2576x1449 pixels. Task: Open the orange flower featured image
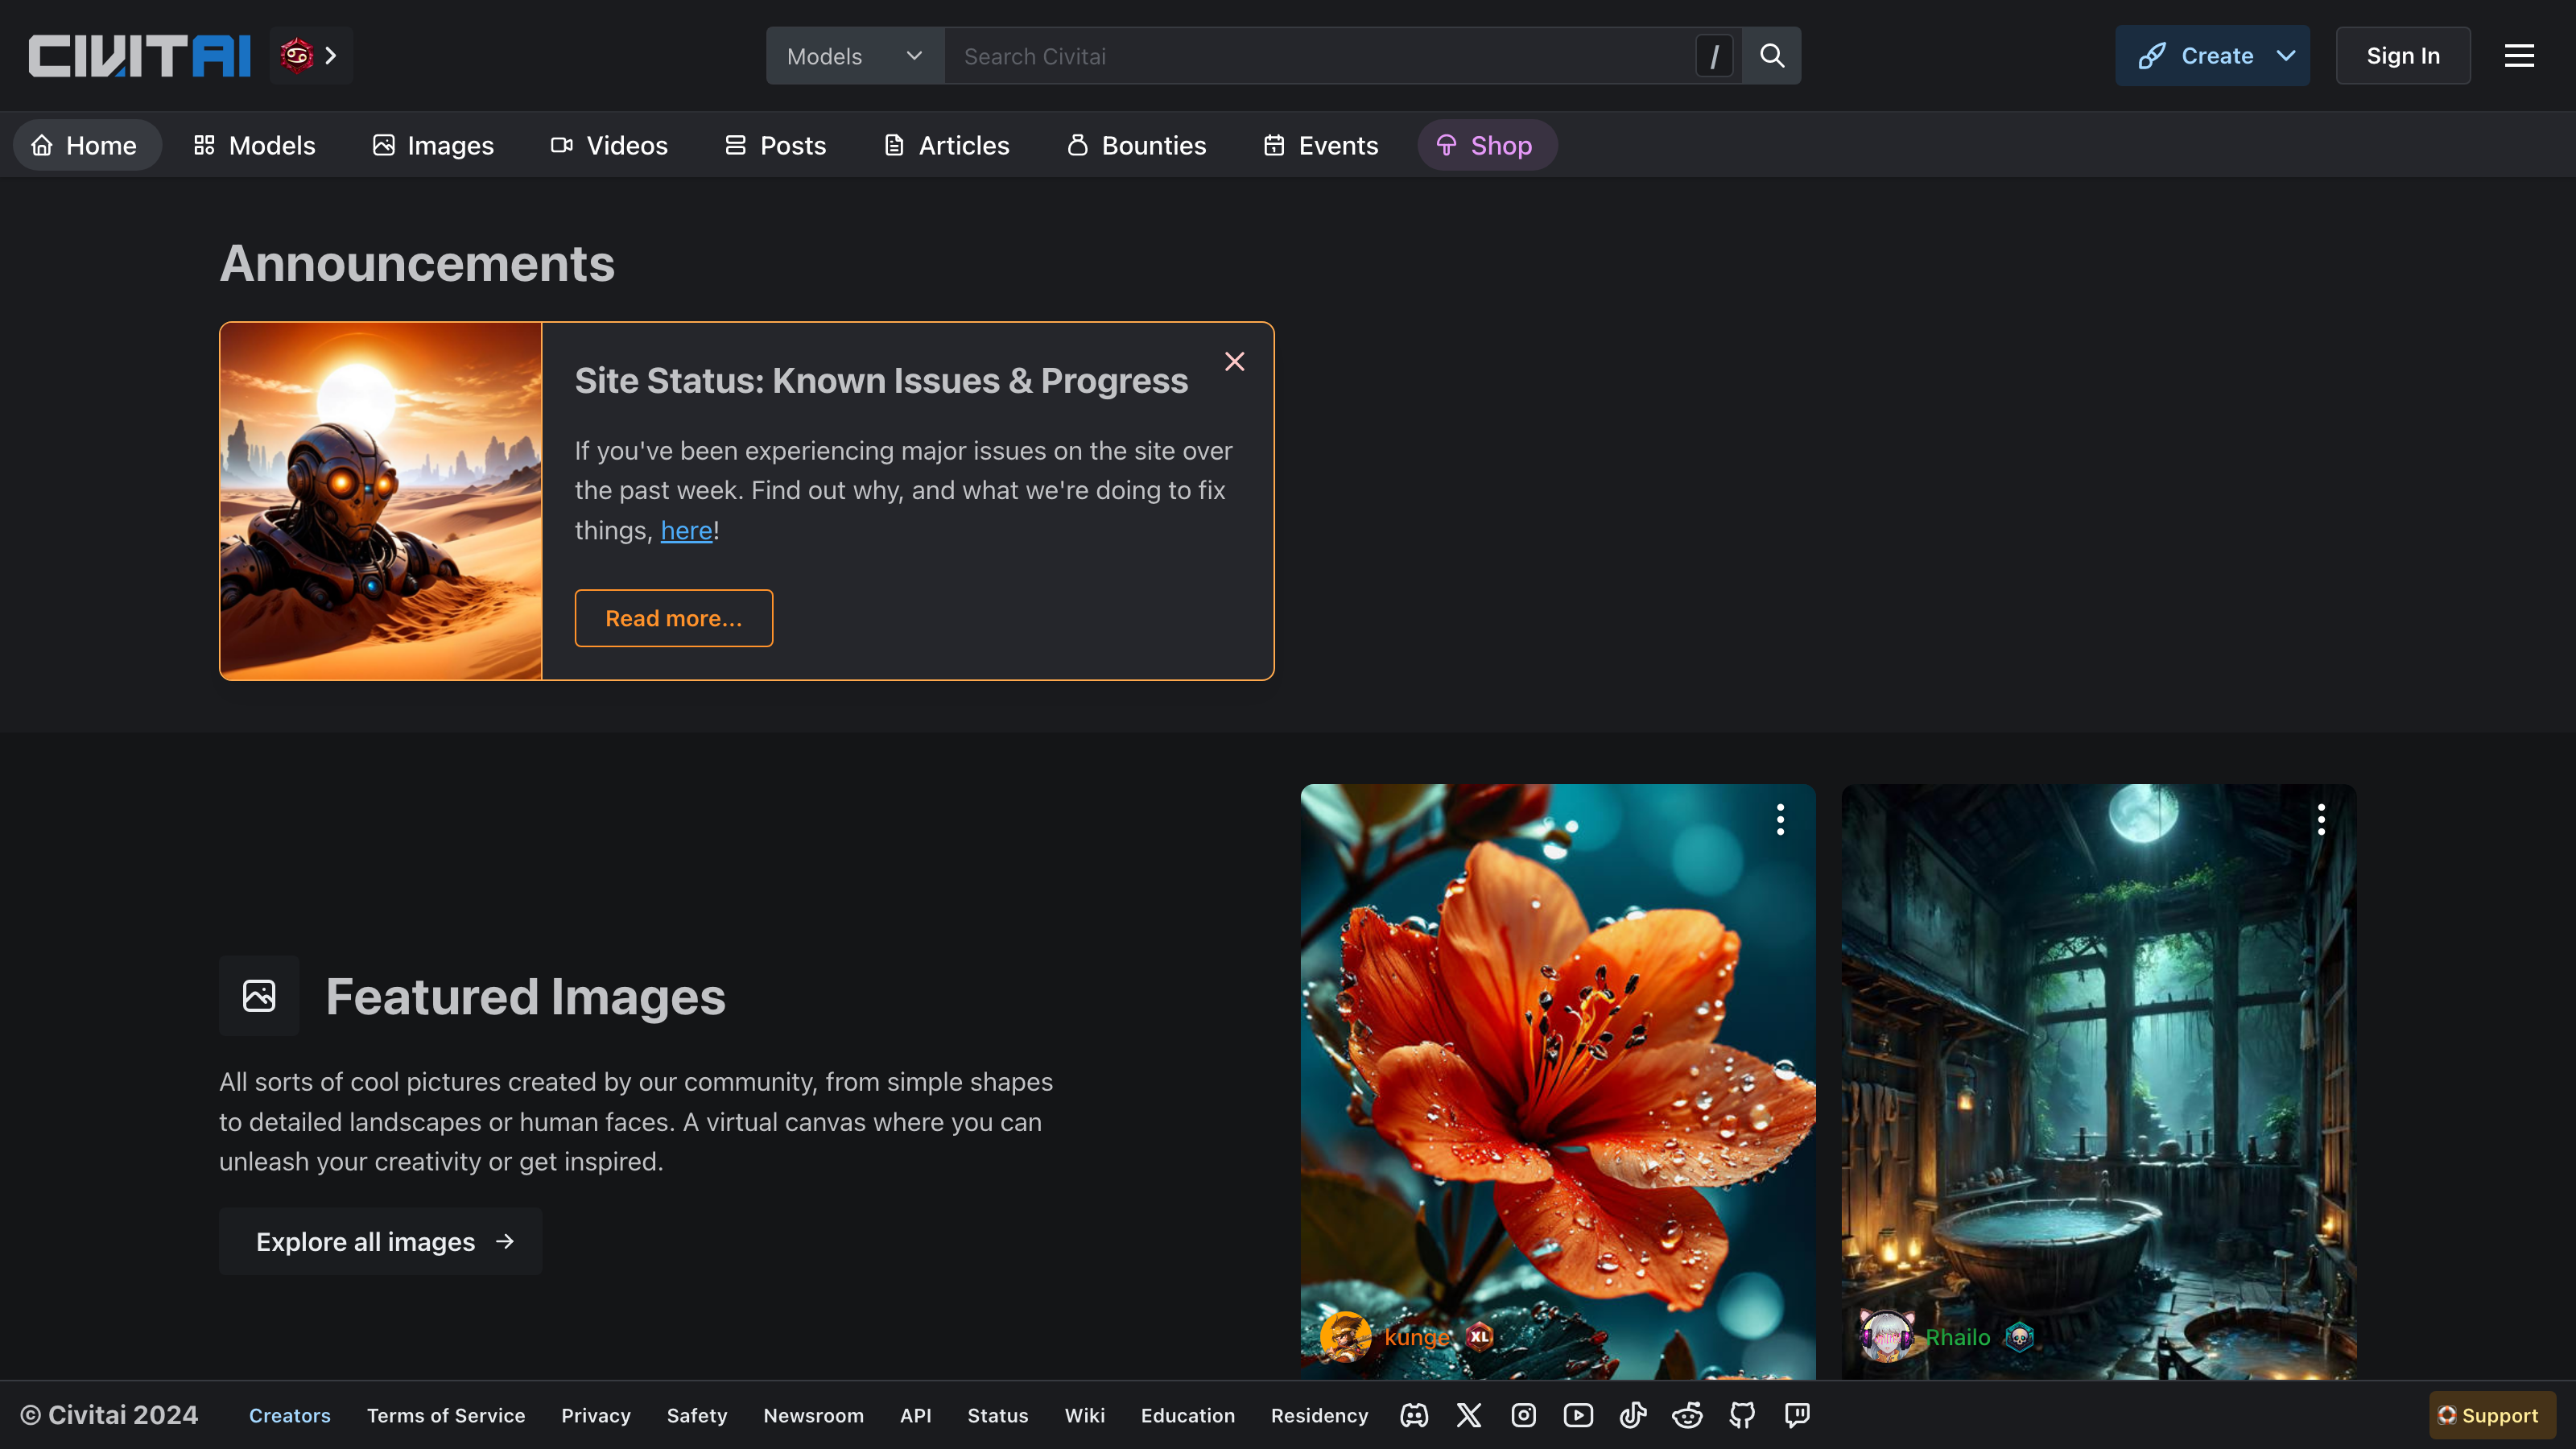1558,1082
